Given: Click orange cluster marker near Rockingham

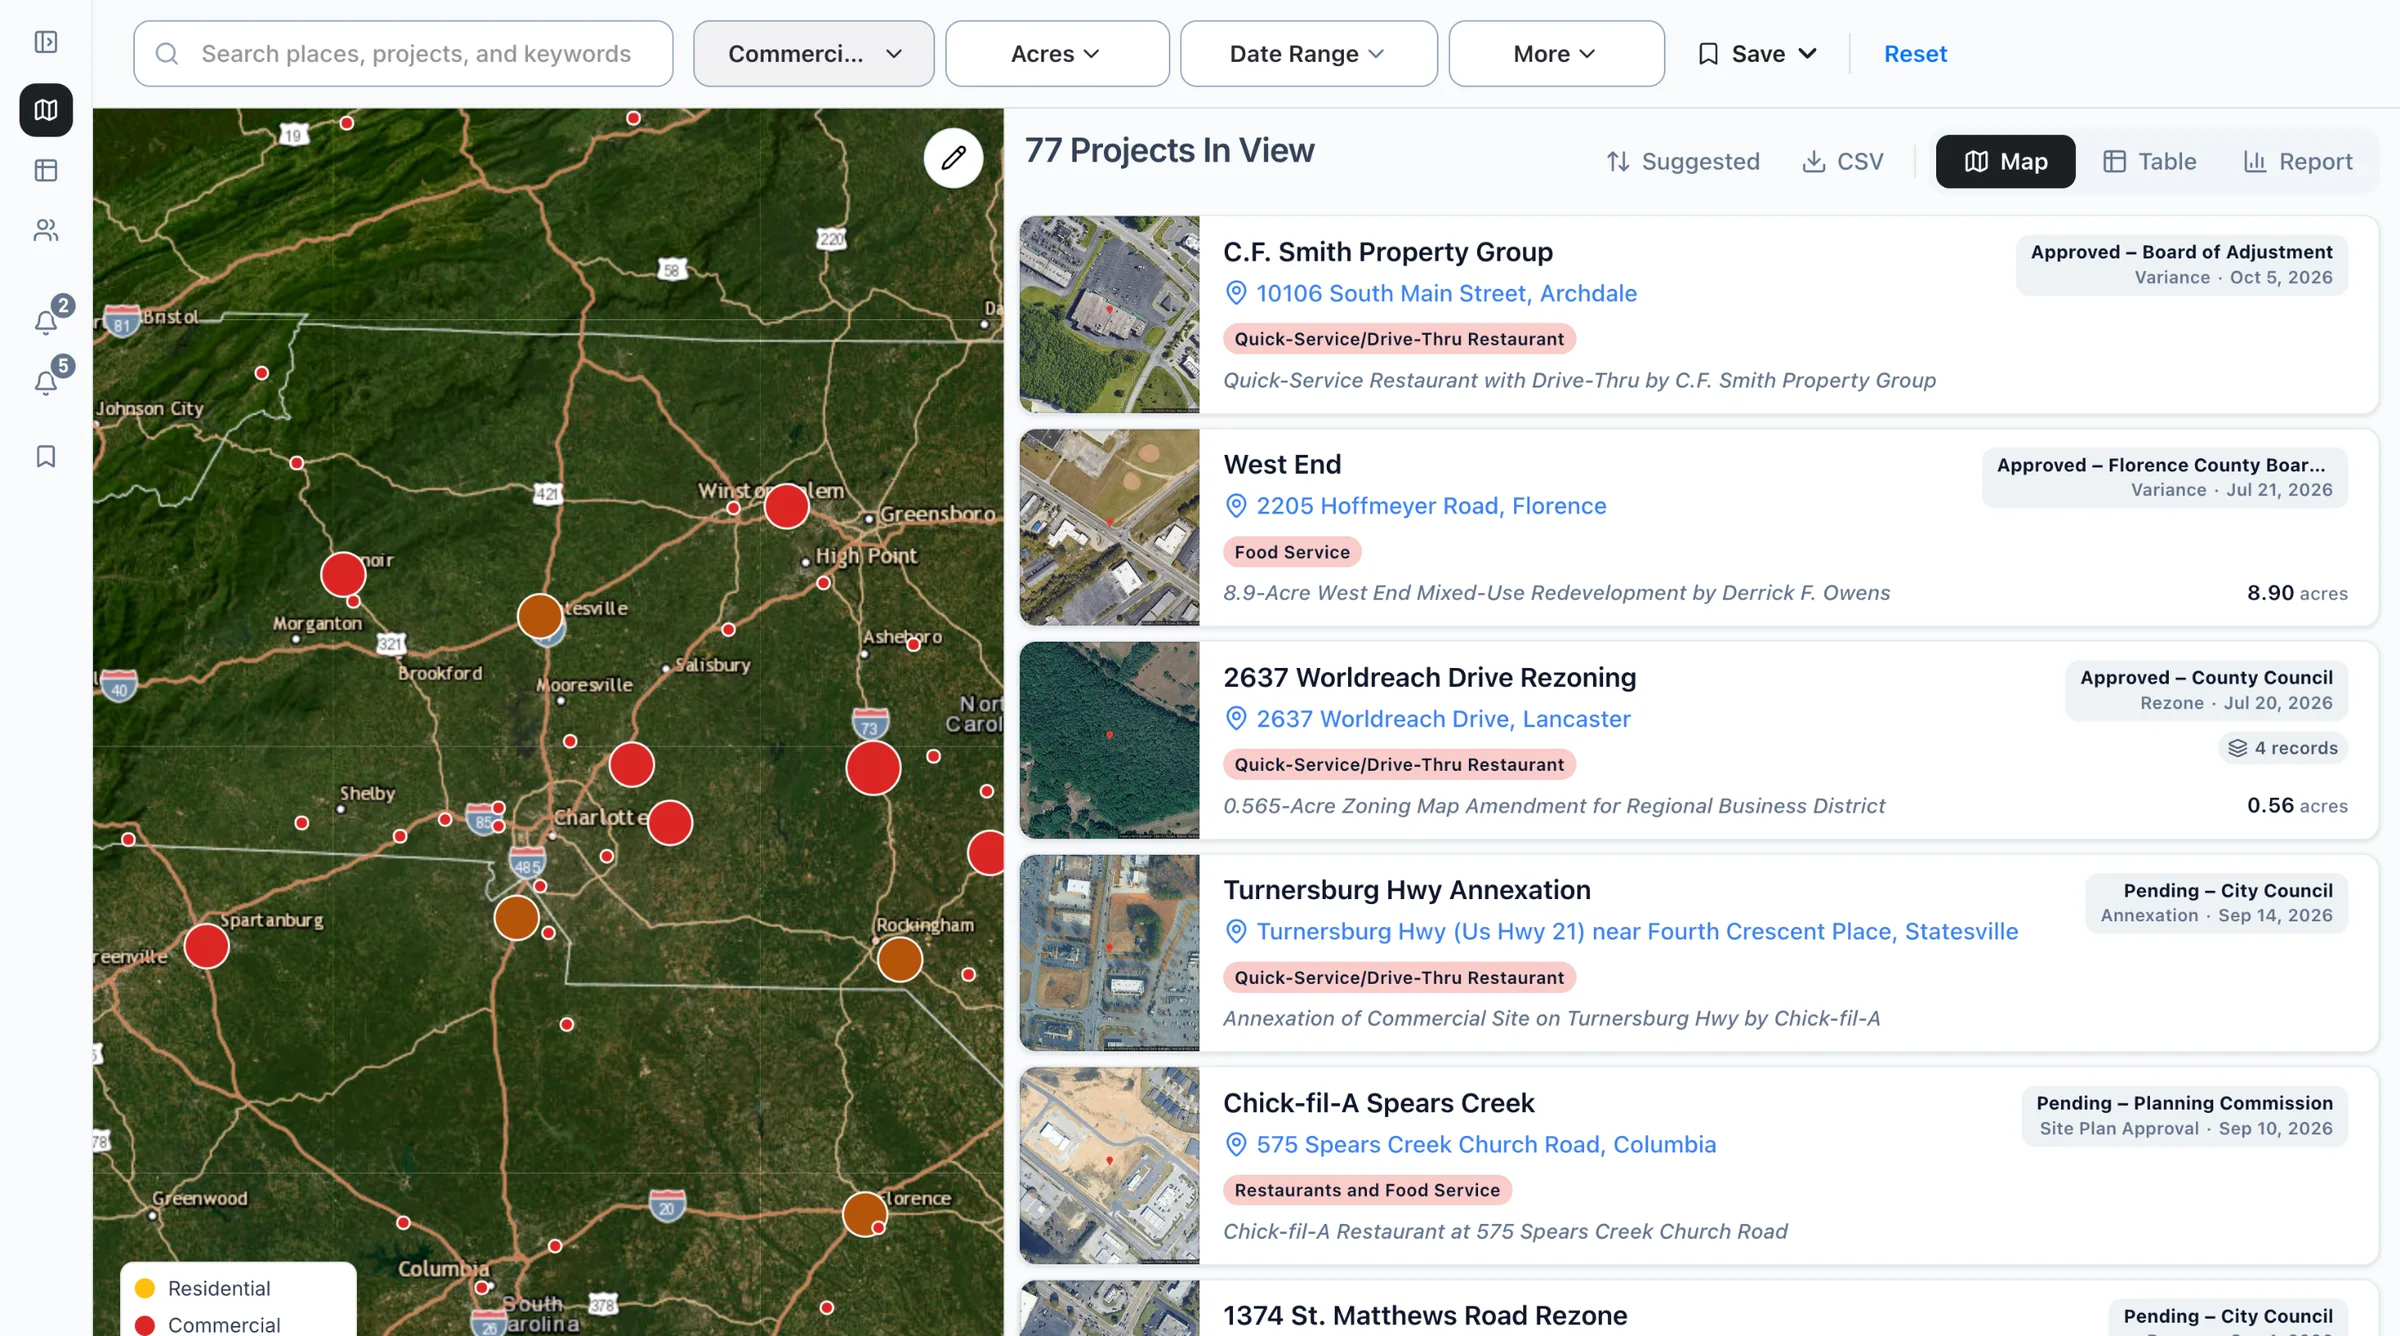Looking at the screenshot, I should (x=899, y=959).
